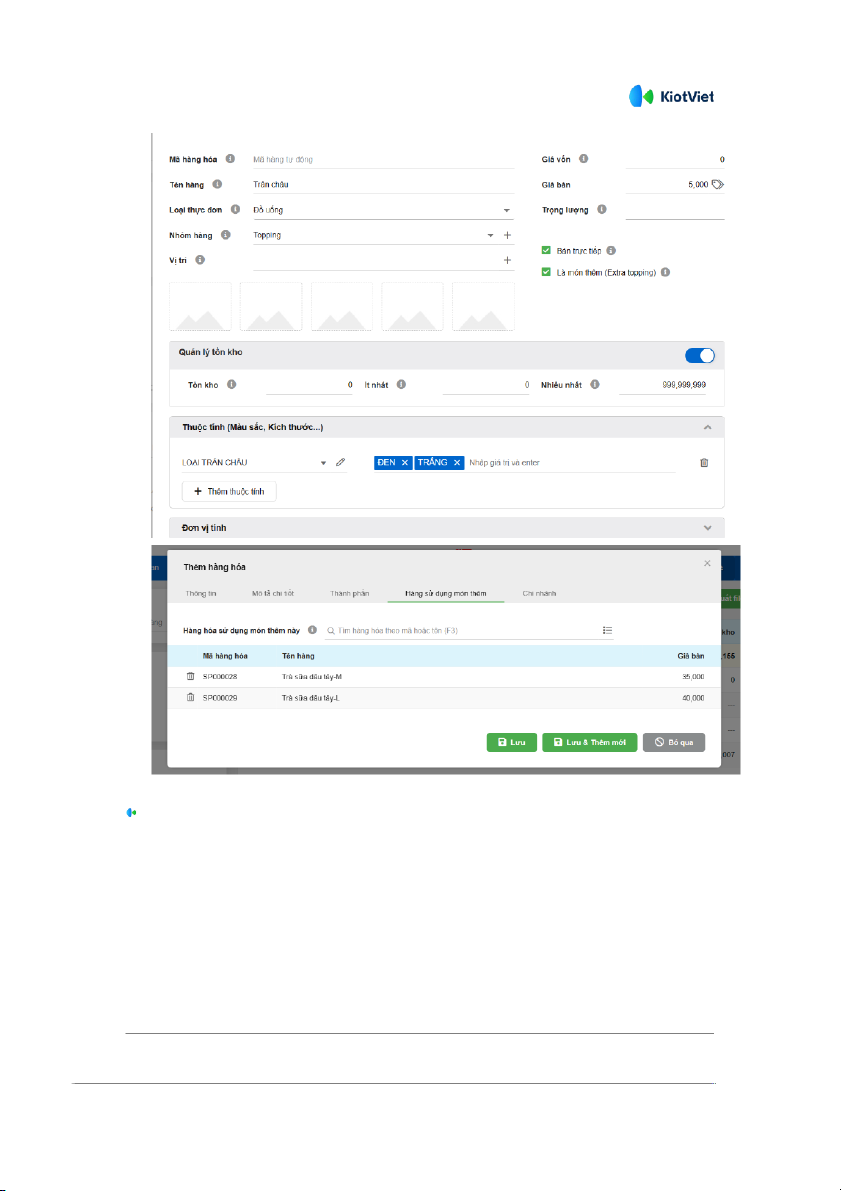Open the Chi nhánh tab

coord(539,593)
